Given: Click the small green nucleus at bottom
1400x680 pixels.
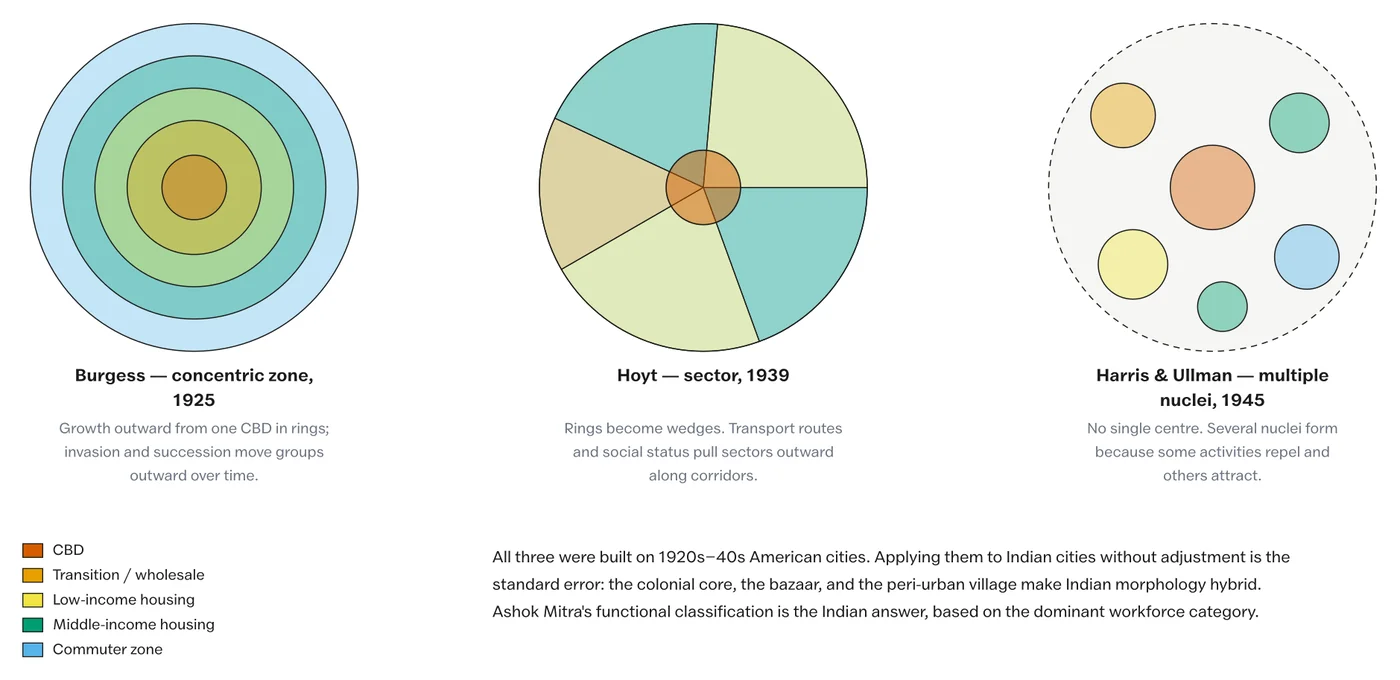Looking at the screenshot, I should pos(1222,306).
